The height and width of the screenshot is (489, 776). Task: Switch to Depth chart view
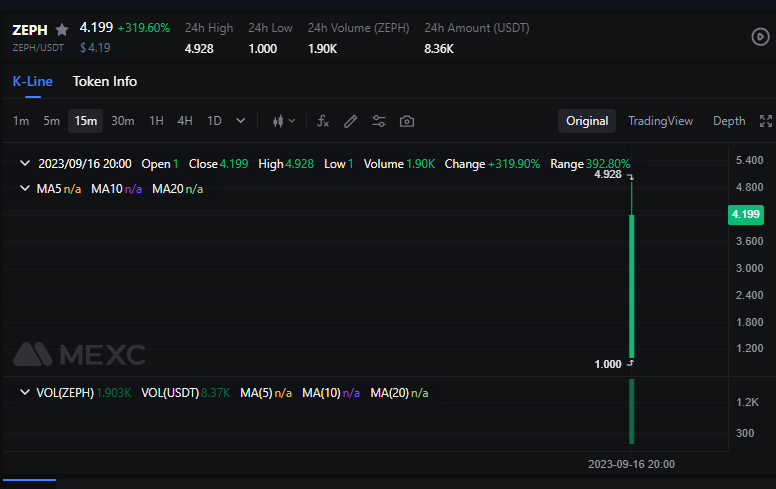(729, 121)
